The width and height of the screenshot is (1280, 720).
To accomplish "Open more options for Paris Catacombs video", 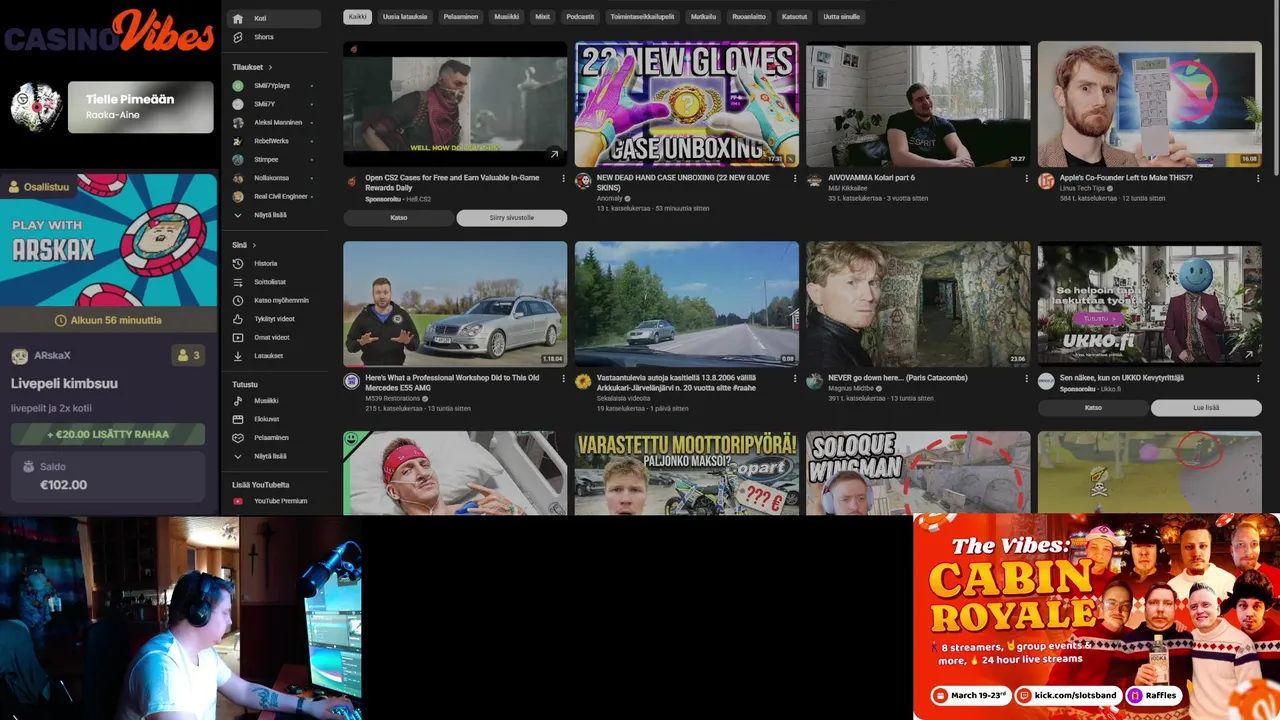I will (x=1026, y=379).
